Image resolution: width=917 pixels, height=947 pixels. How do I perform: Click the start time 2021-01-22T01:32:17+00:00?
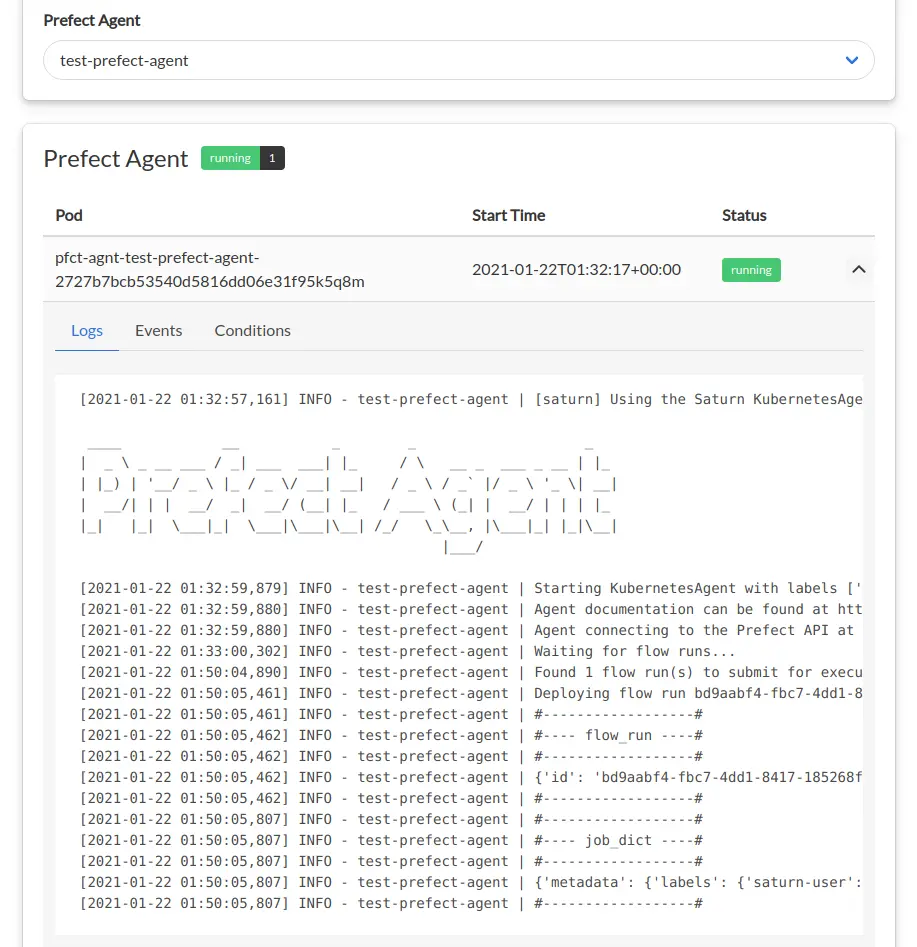(576, 269)
